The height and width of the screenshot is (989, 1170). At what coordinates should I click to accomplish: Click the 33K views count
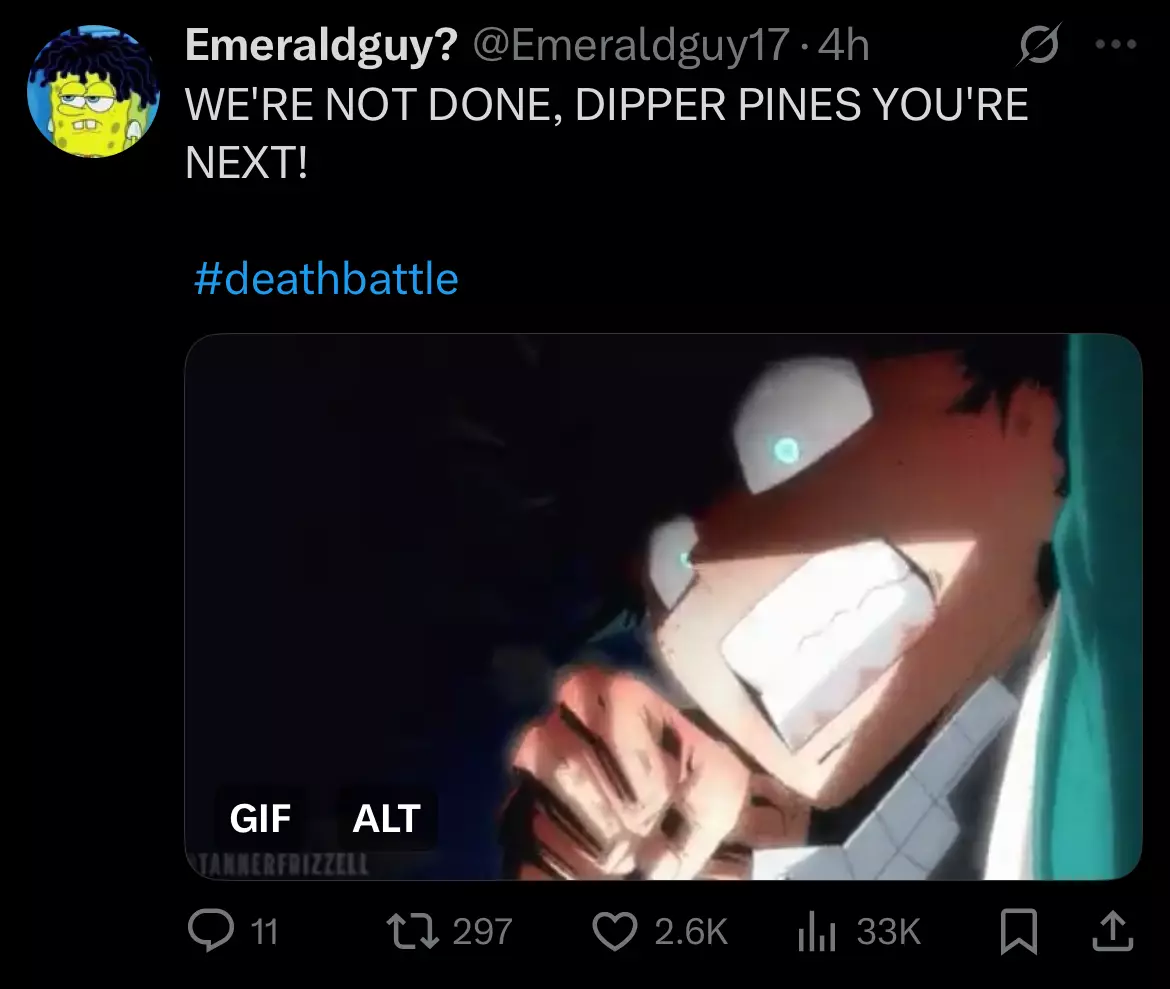click(x=889, y=932)
